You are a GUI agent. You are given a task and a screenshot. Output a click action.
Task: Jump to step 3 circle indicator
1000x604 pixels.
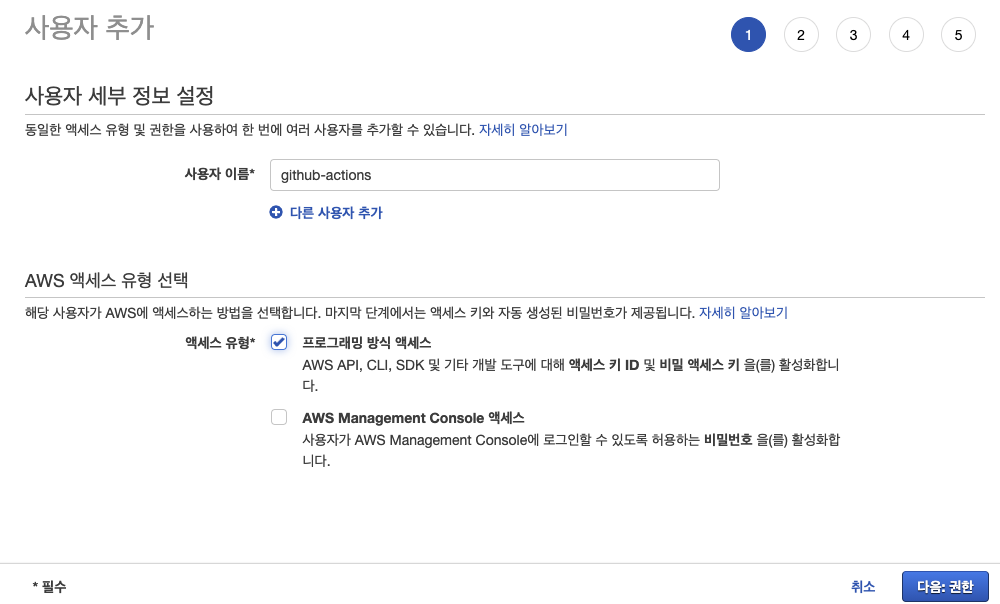[853, 35]
